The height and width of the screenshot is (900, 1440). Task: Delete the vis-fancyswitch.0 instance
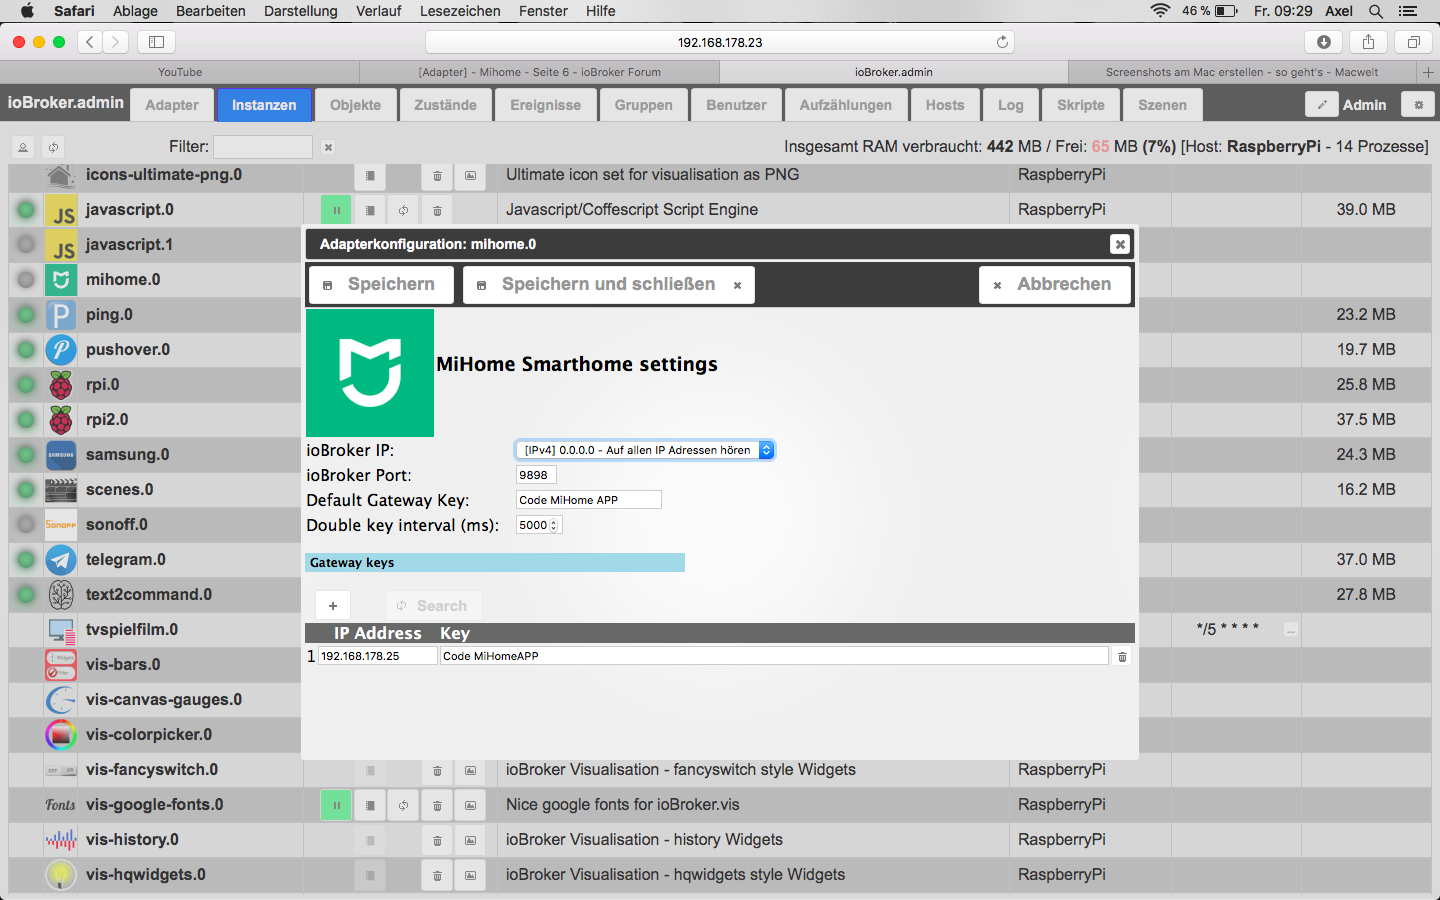437,770
